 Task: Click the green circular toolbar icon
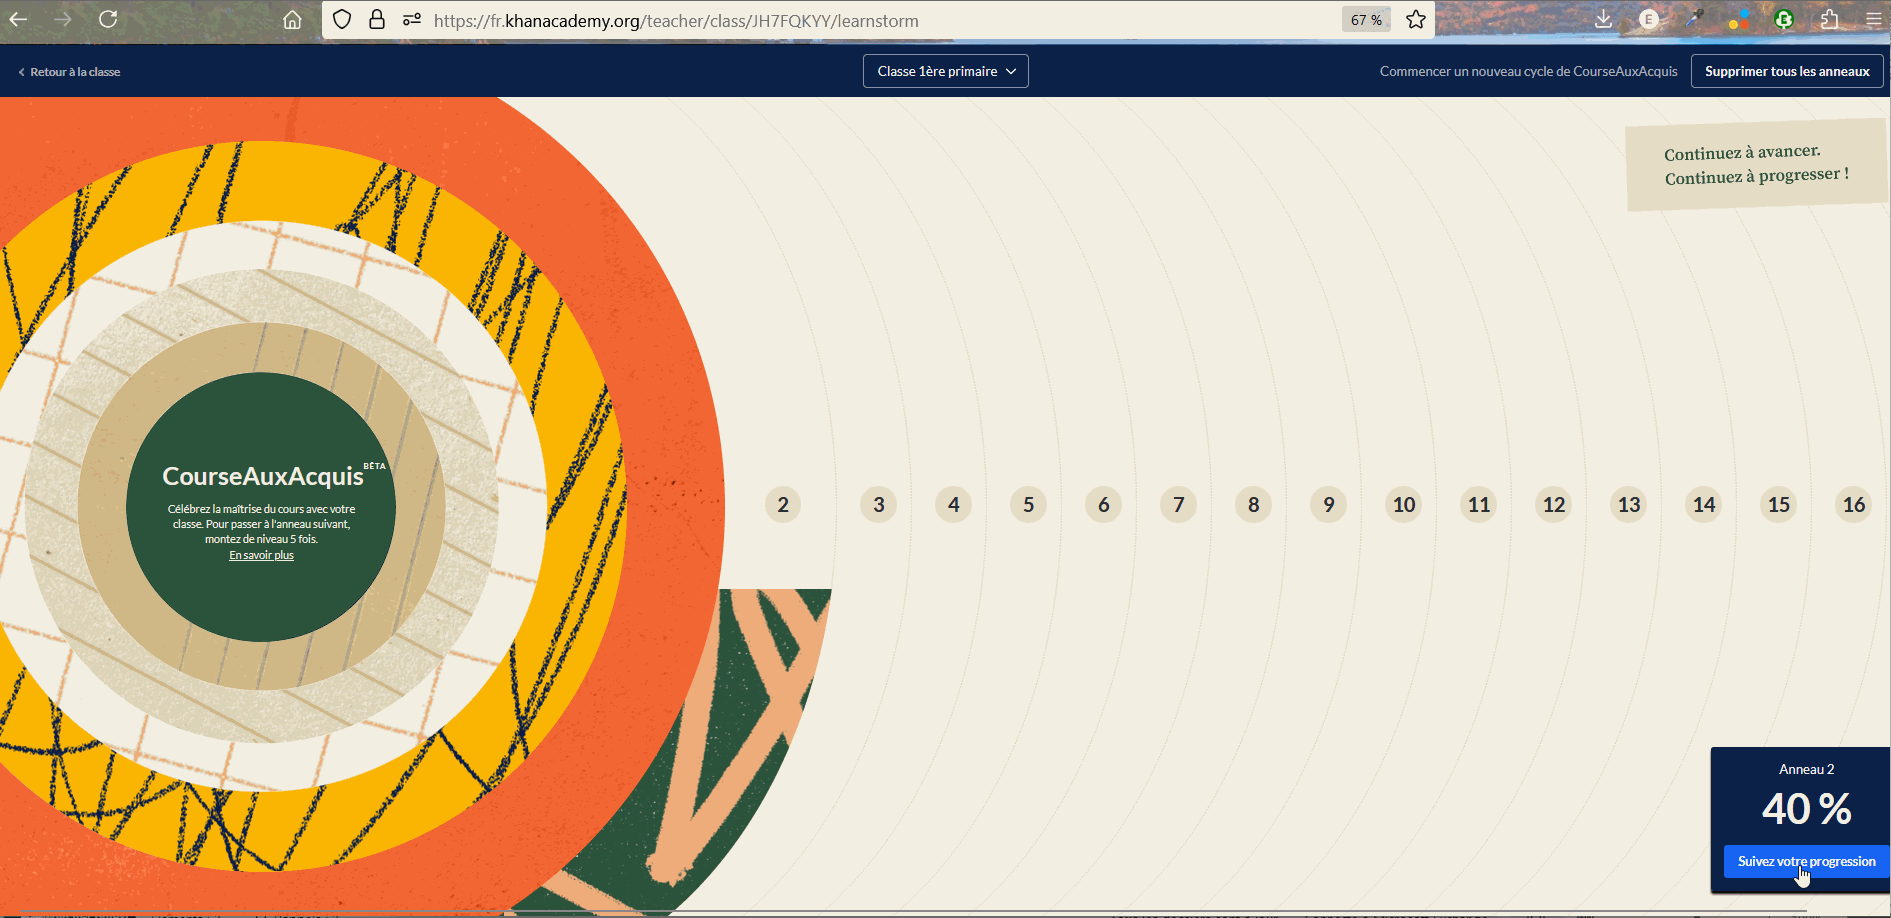point(1784,19)
